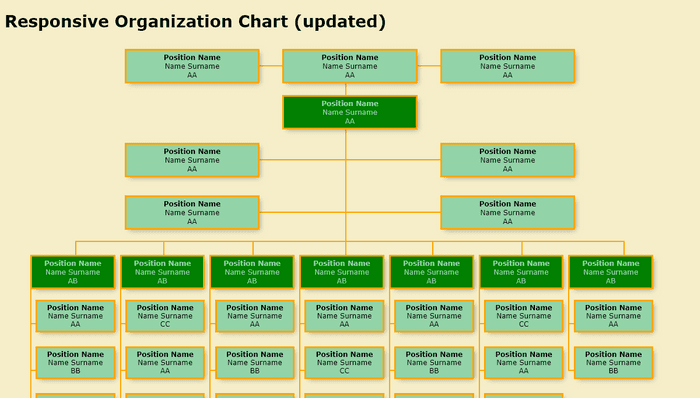Select the sixth dark green AB box

(521, 272)
